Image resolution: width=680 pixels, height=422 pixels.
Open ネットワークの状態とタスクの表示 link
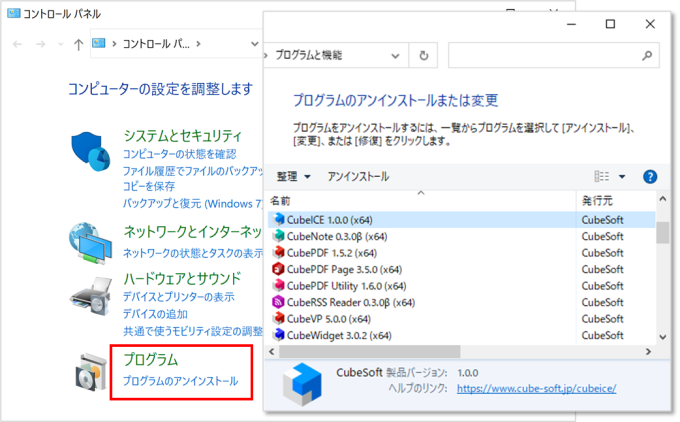193,253
